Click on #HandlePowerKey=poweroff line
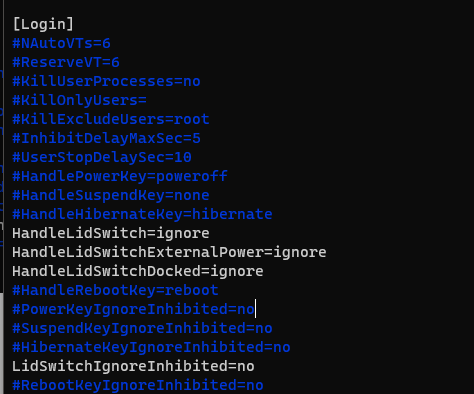The height and width of the screenshot is (394, 474). tap(120, 176)
